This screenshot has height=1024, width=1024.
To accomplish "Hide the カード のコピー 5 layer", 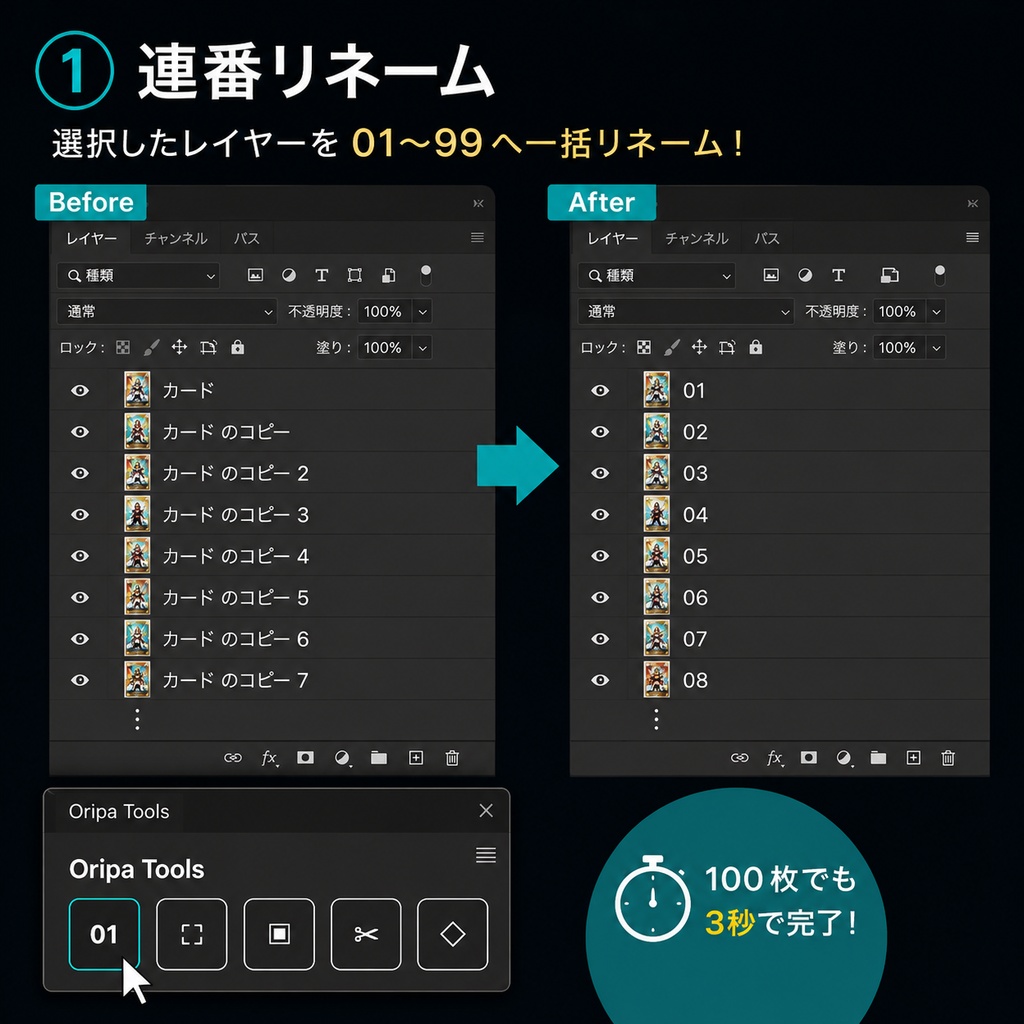I will (x=80, y=598).
